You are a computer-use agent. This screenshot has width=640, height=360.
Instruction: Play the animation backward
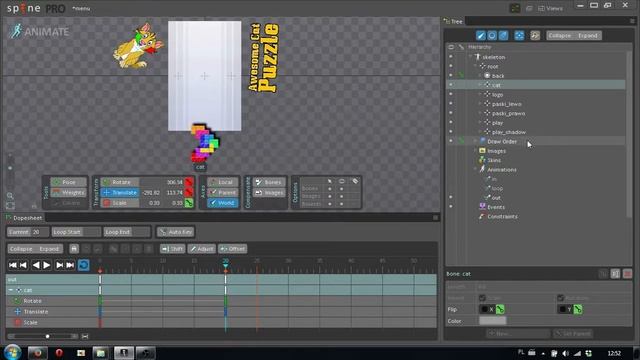(x=36, y=265)
